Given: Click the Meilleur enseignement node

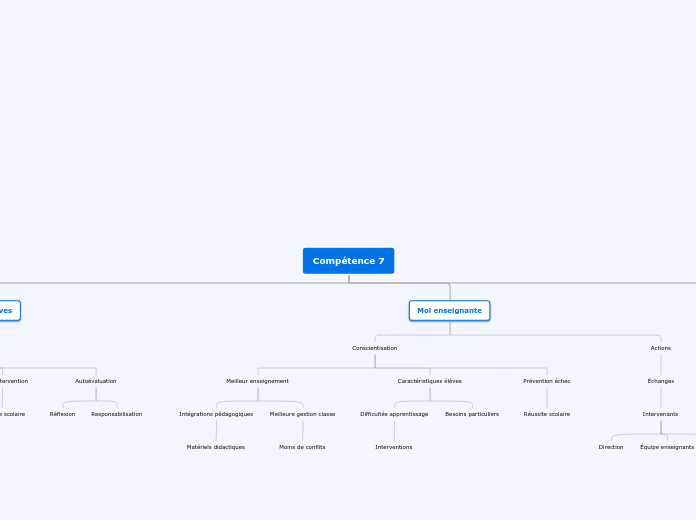Looking at the screenshot, I should [257, 381].
